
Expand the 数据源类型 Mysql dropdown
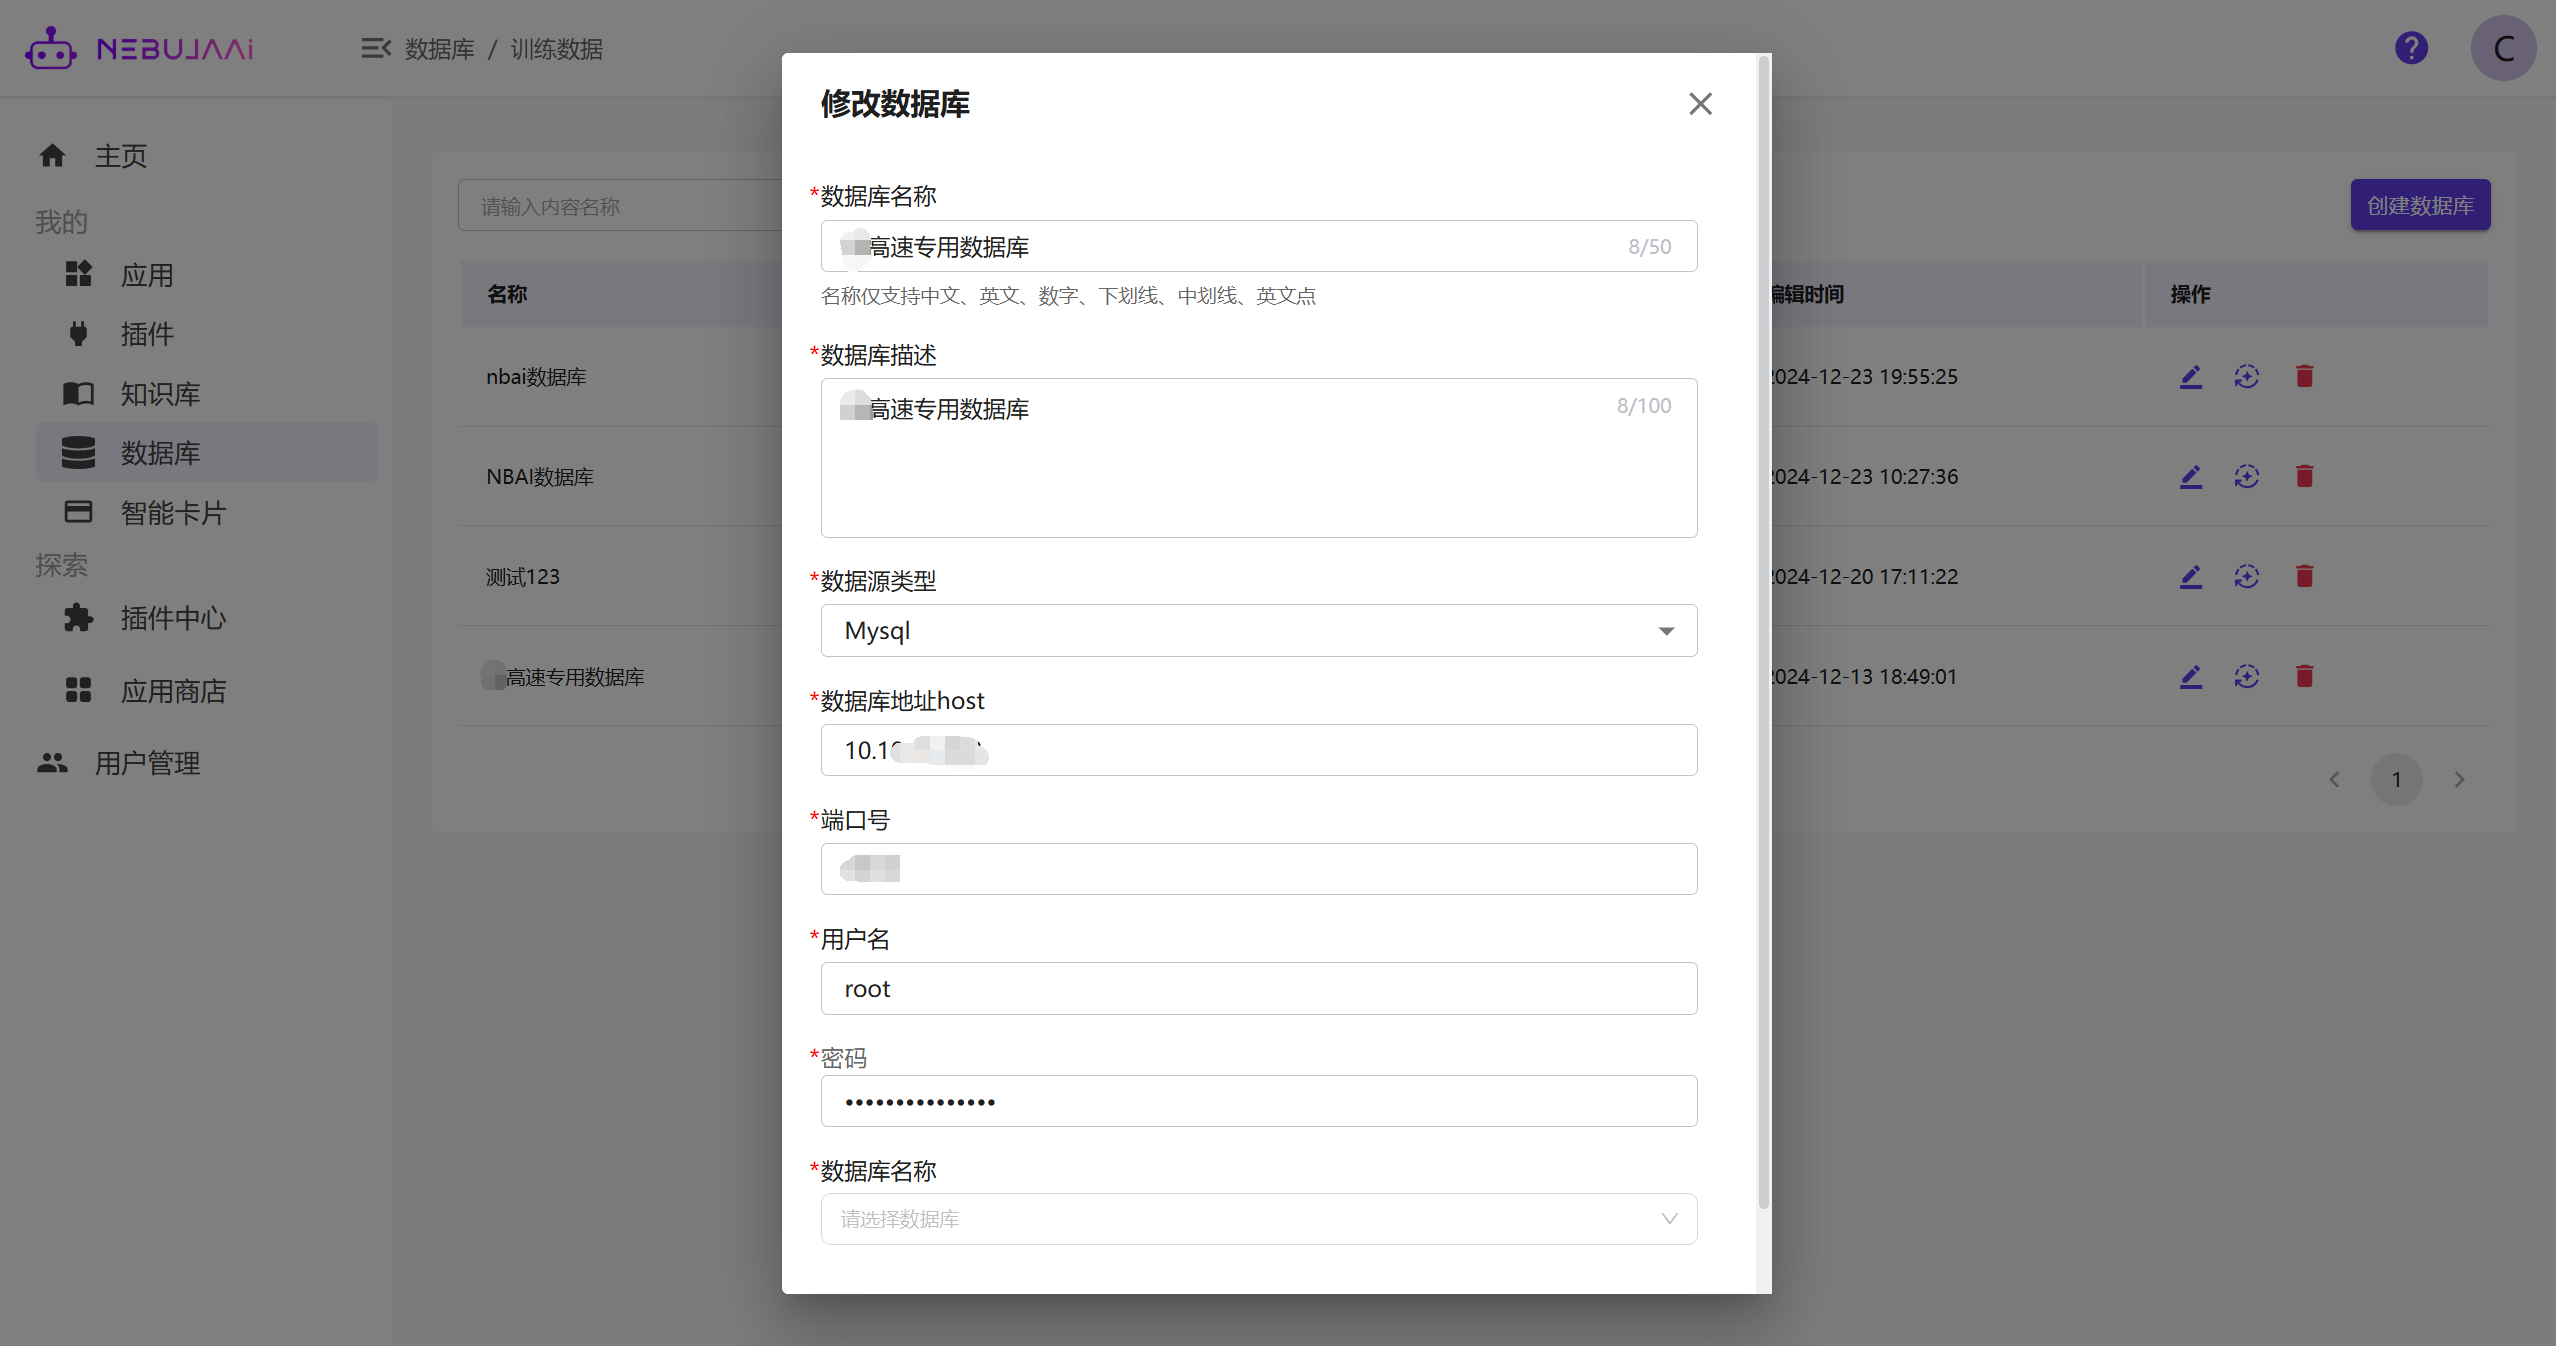pyautogui.click(x=1258, y=631)
